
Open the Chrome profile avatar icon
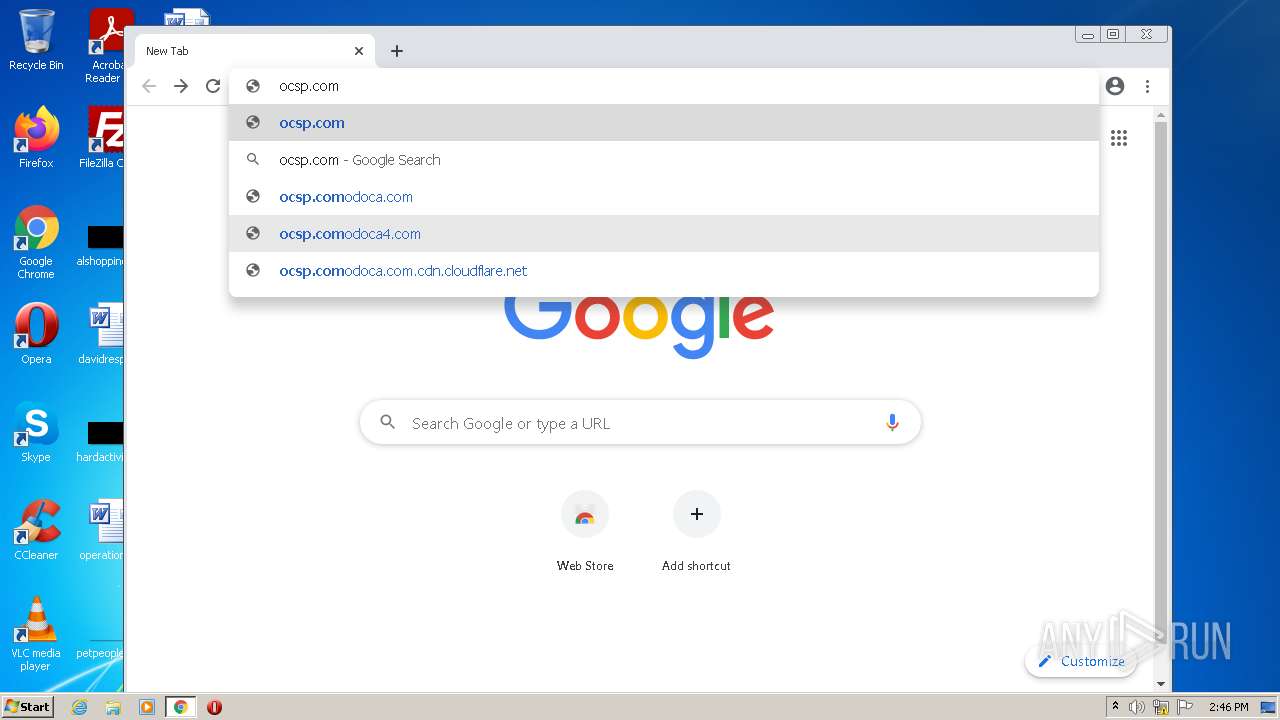(1115, 86)
